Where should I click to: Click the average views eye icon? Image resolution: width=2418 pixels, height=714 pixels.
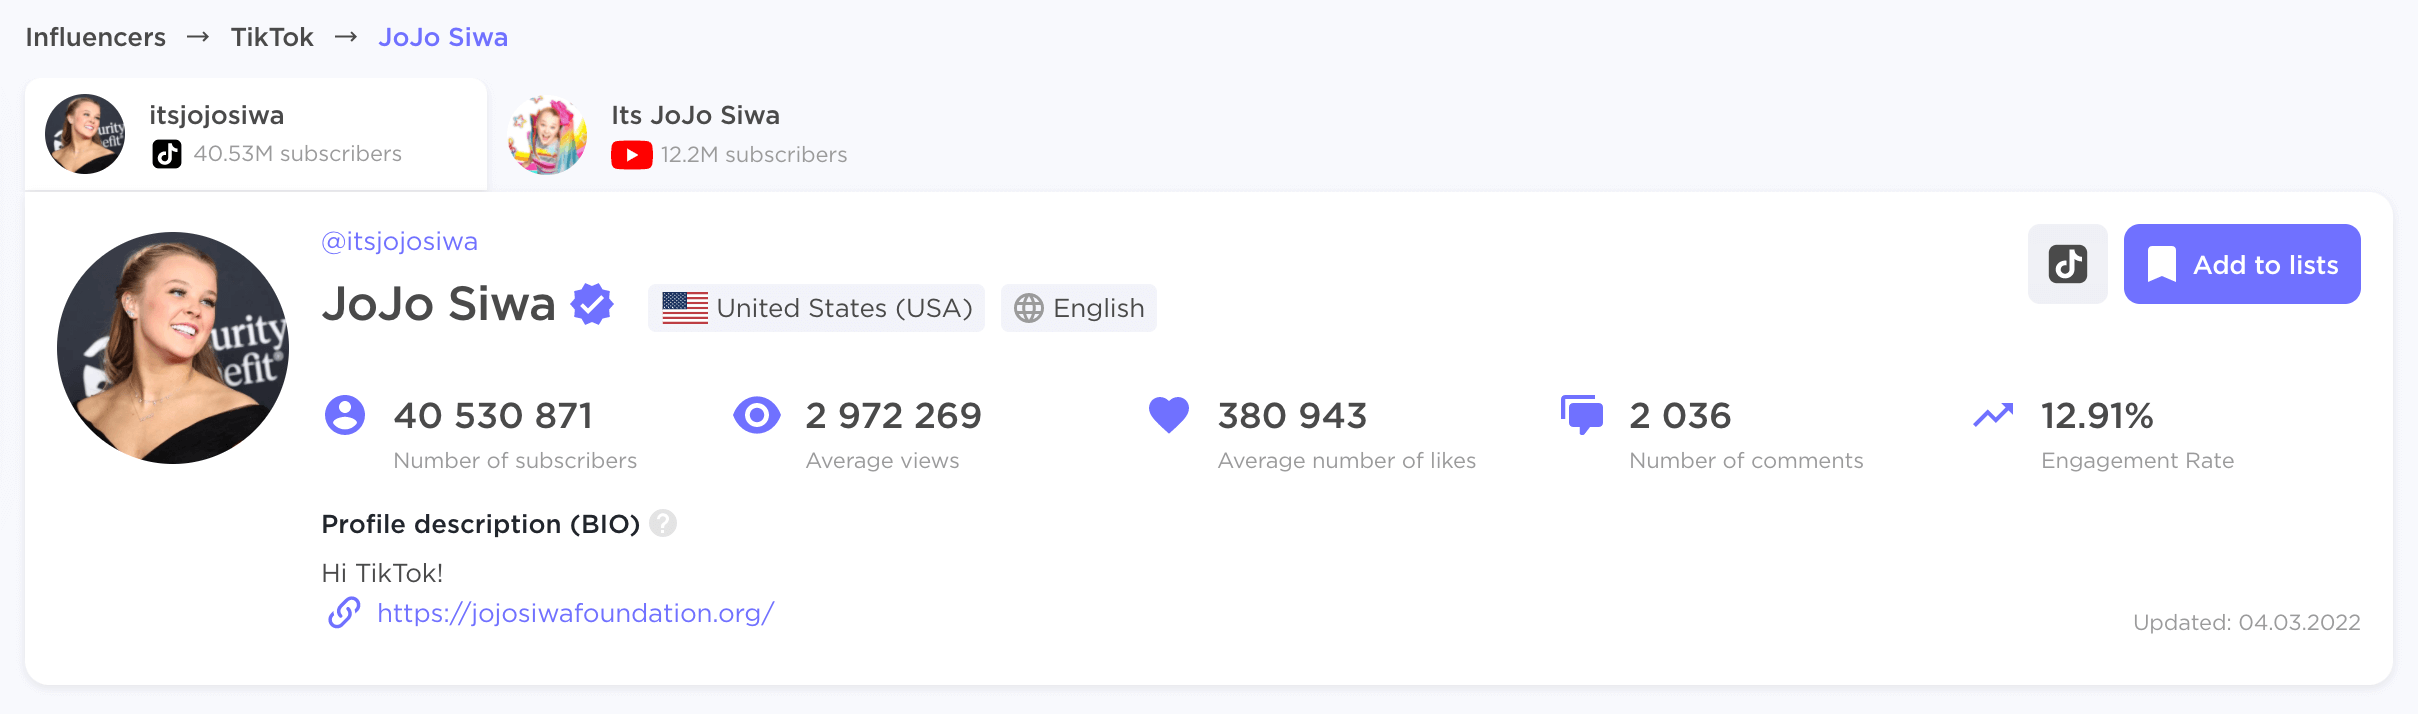point(757,415)
